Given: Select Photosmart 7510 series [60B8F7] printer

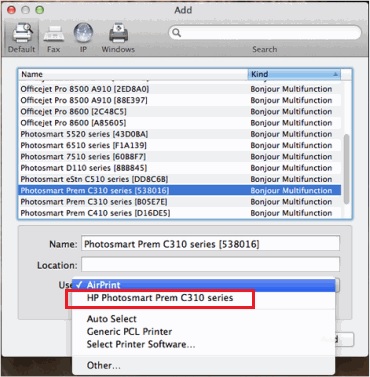Looking at the screenshot, I should pos(179,157).
